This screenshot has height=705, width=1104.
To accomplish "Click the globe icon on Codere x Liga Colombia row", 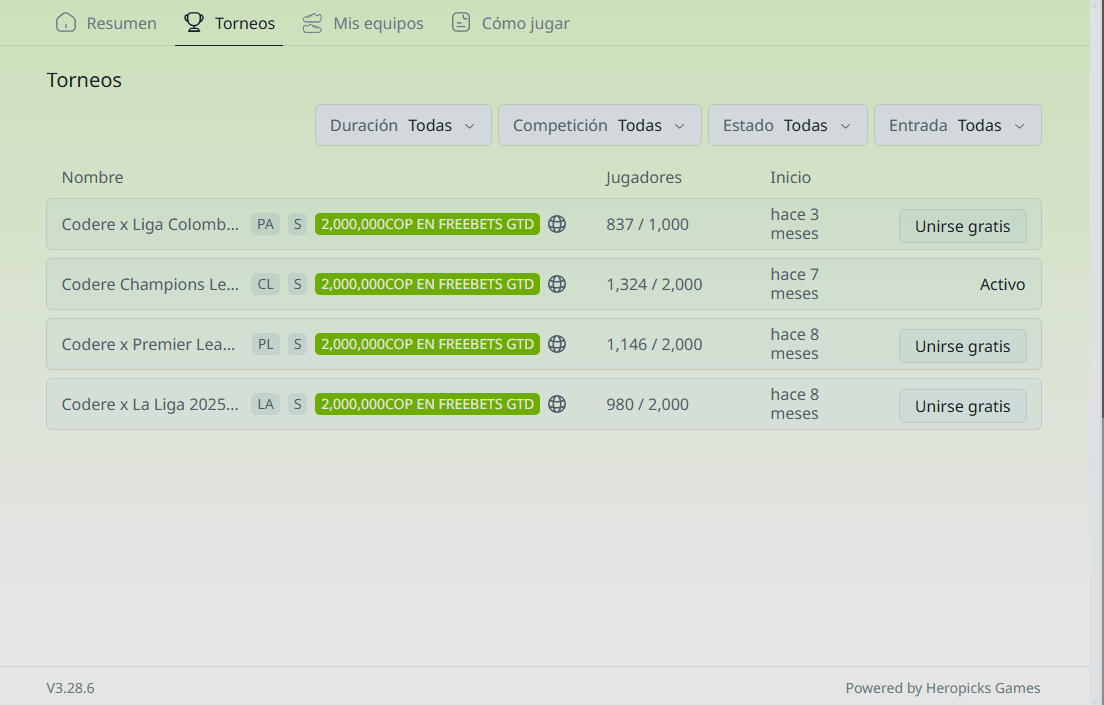I will pos(557,224).
